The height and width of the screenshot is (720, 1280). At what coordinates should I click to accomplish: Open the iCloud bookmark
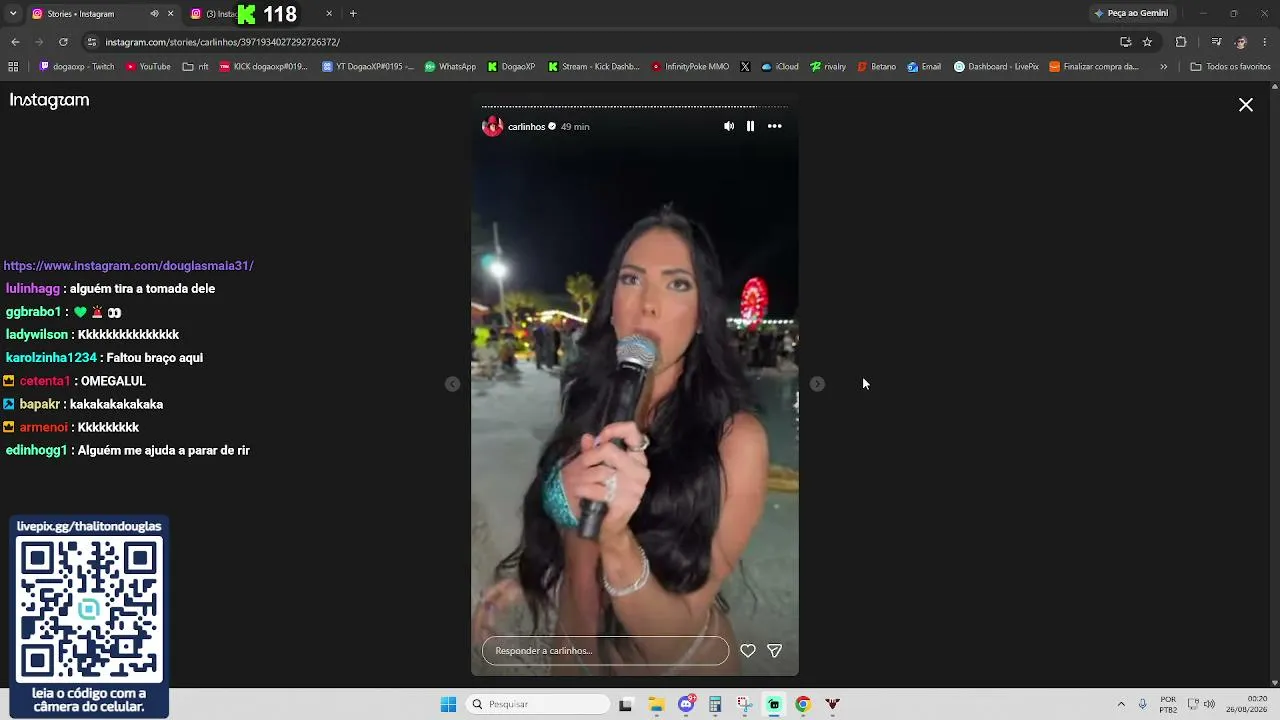click(x=780, y=67)
